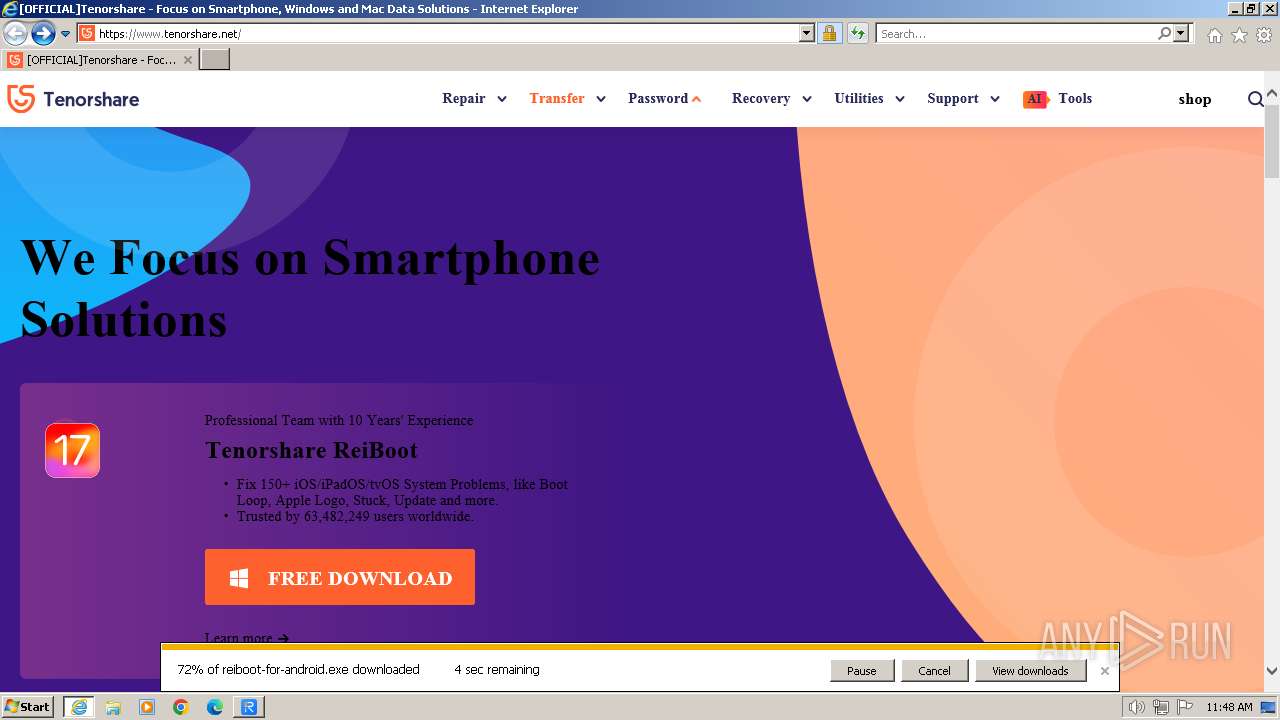
Task: Go to the shop link
Action: click(1195, 99)
